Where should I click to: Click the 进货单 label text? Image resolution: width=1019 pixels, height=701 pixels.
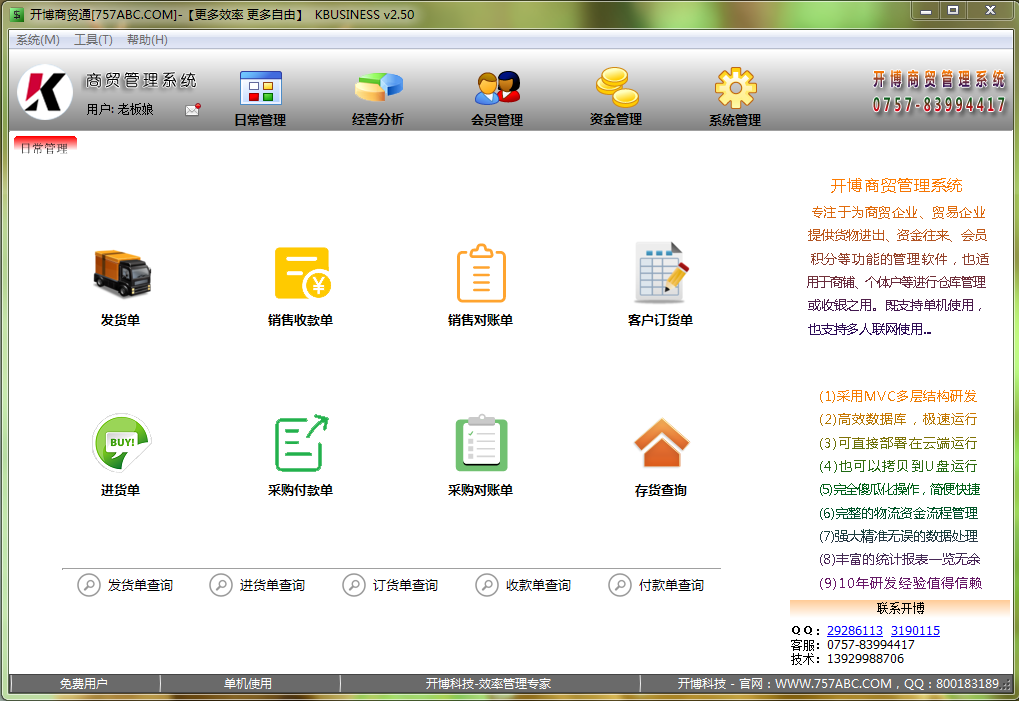tap(120, 490)
